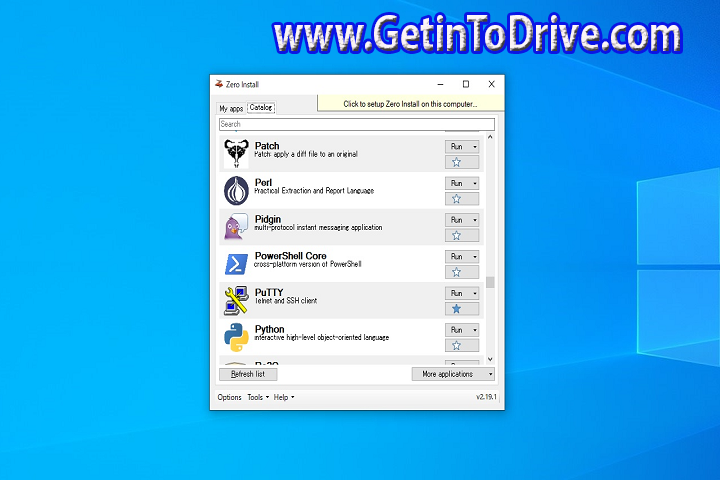
Task: Click the scrollbar down arrow
Action: pos(490,359)
